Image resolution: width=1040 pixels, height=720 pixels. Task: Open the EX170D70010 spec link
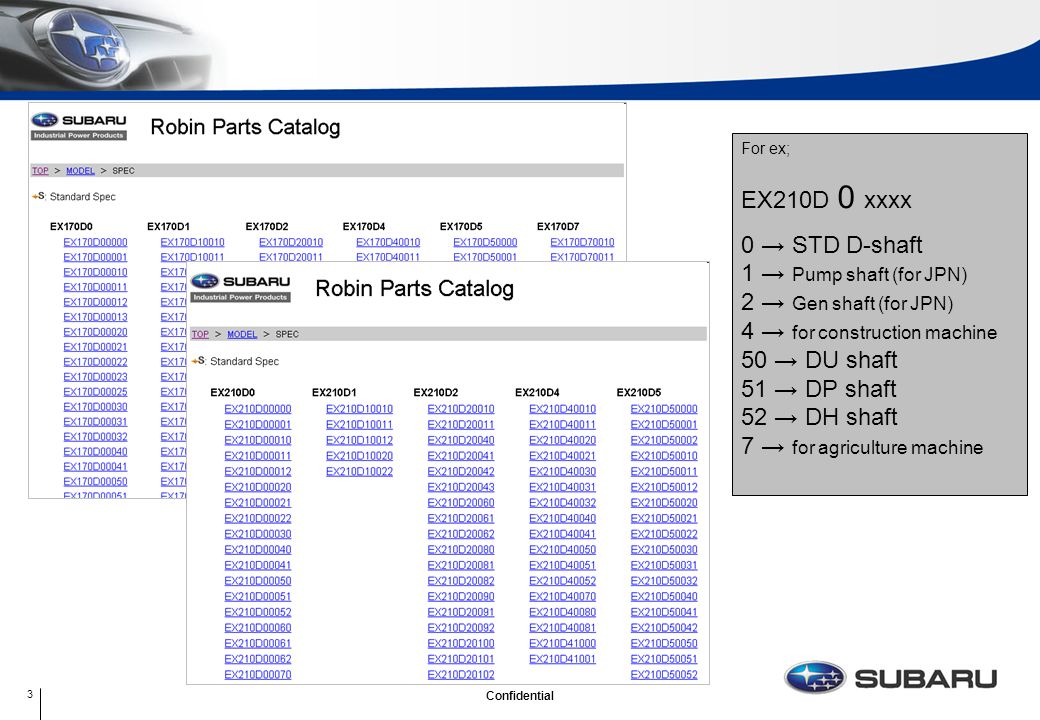point(582,242)
